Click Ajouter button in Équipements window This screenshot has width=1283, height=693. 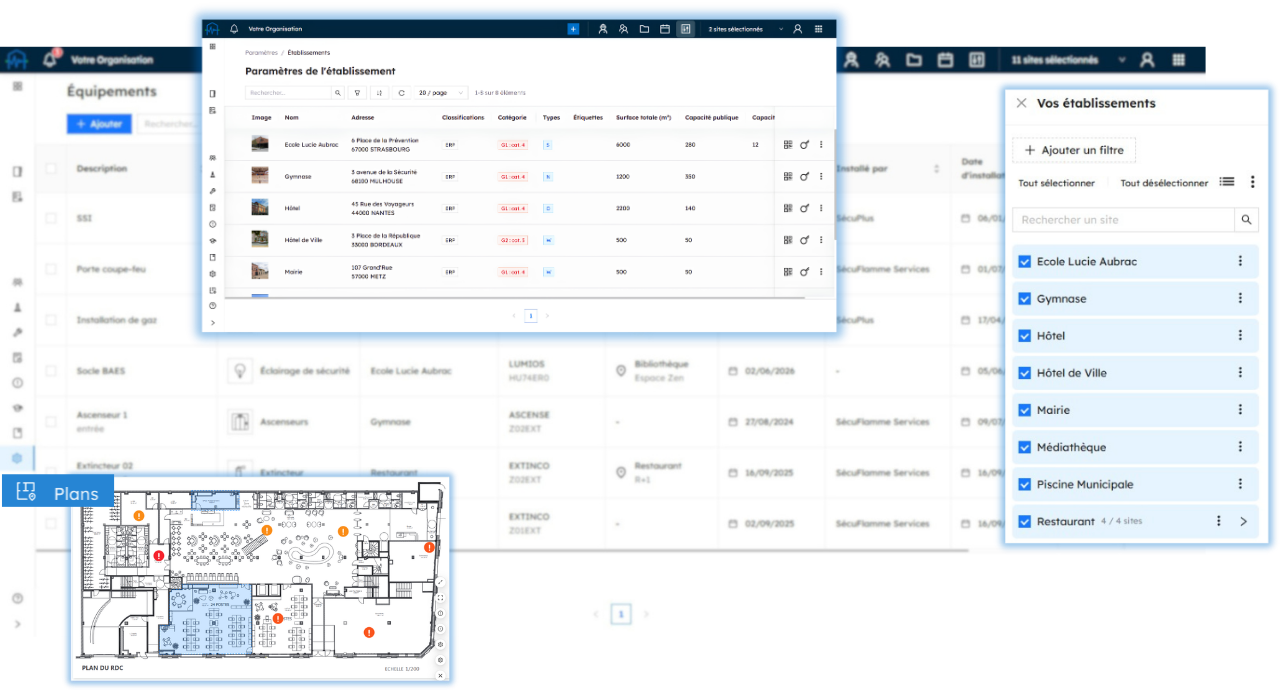[98, 124]
